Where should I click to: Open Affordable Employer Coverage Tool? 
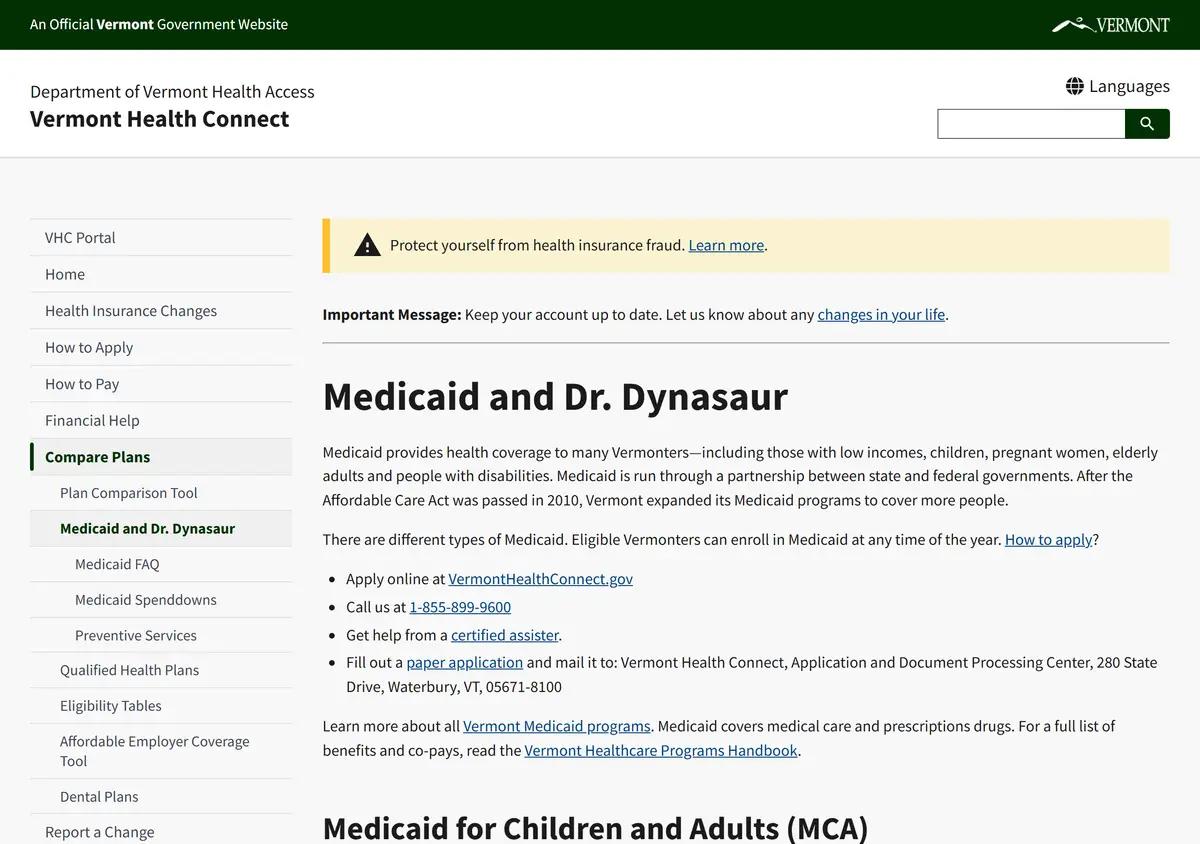pyautogui.click(x=161, y=751)
